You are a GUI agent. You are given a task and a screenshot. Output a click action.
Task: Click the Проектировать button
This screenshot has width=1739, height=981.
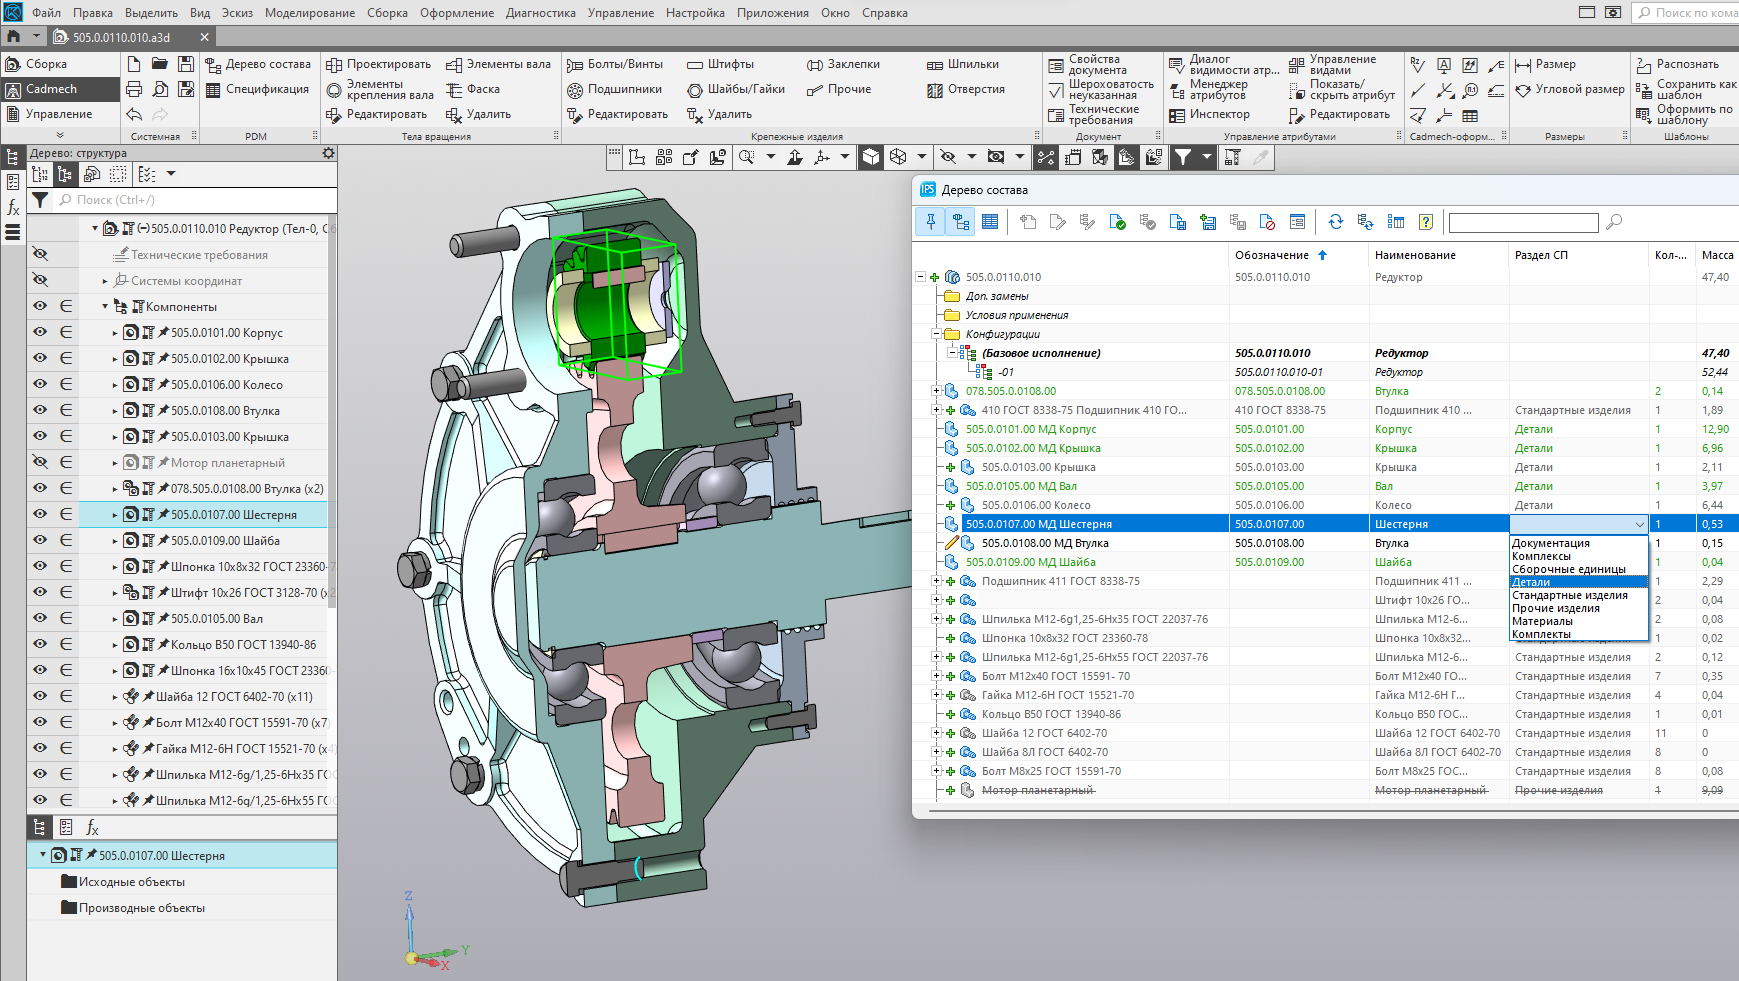click(378, 64)
